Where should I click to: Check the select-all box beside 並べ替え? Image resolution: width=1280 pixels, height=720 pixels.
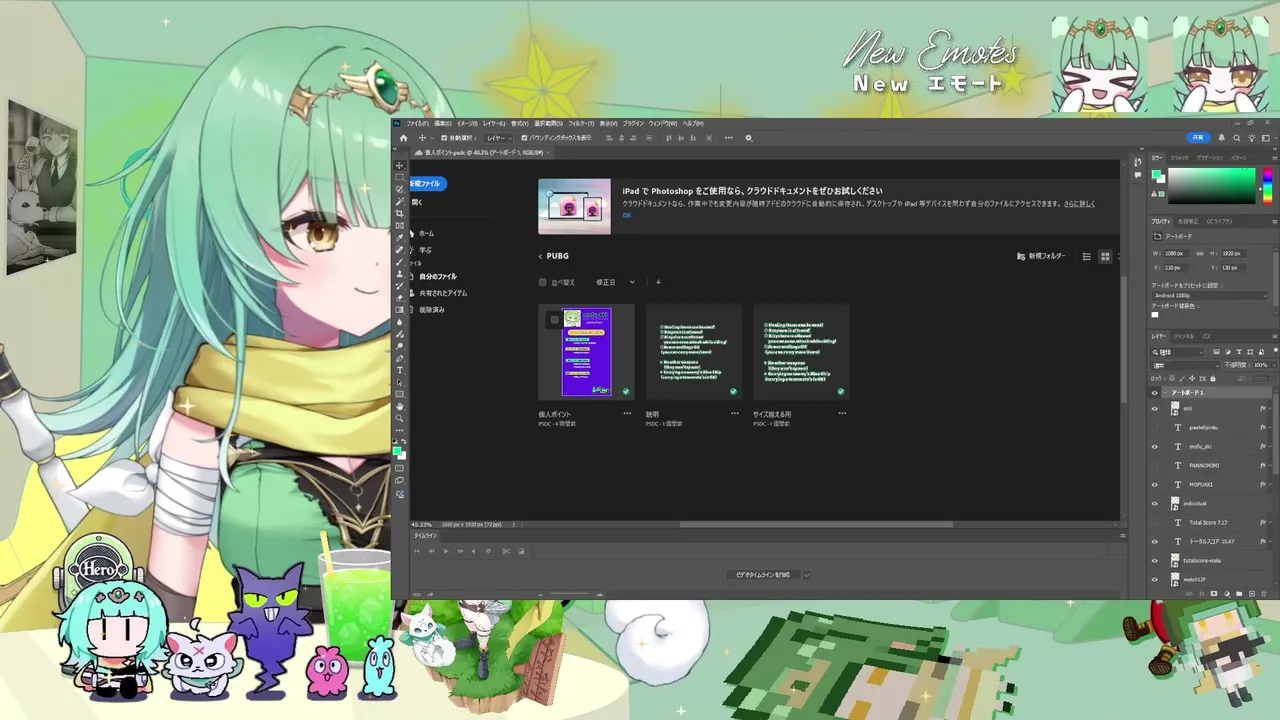point(543,282)
